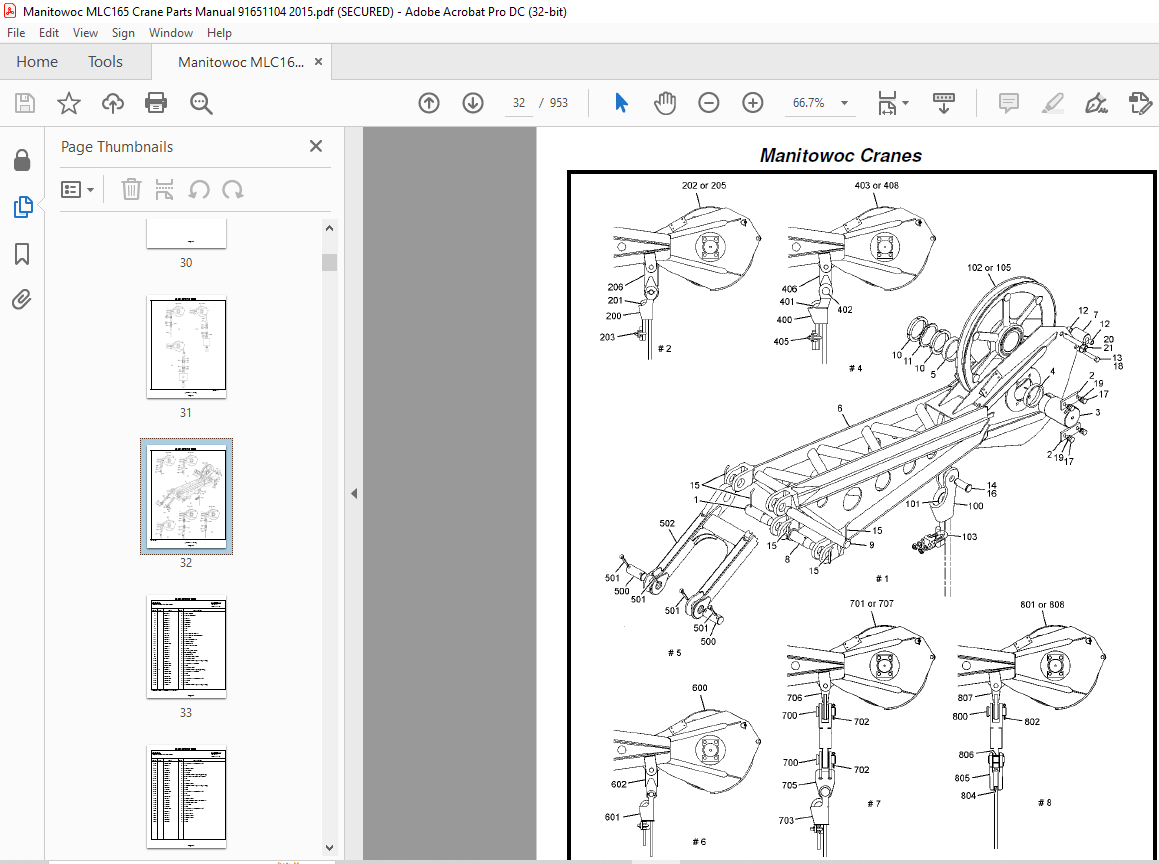Click the '202 or 205' diagram label

(x=704, y=186)
